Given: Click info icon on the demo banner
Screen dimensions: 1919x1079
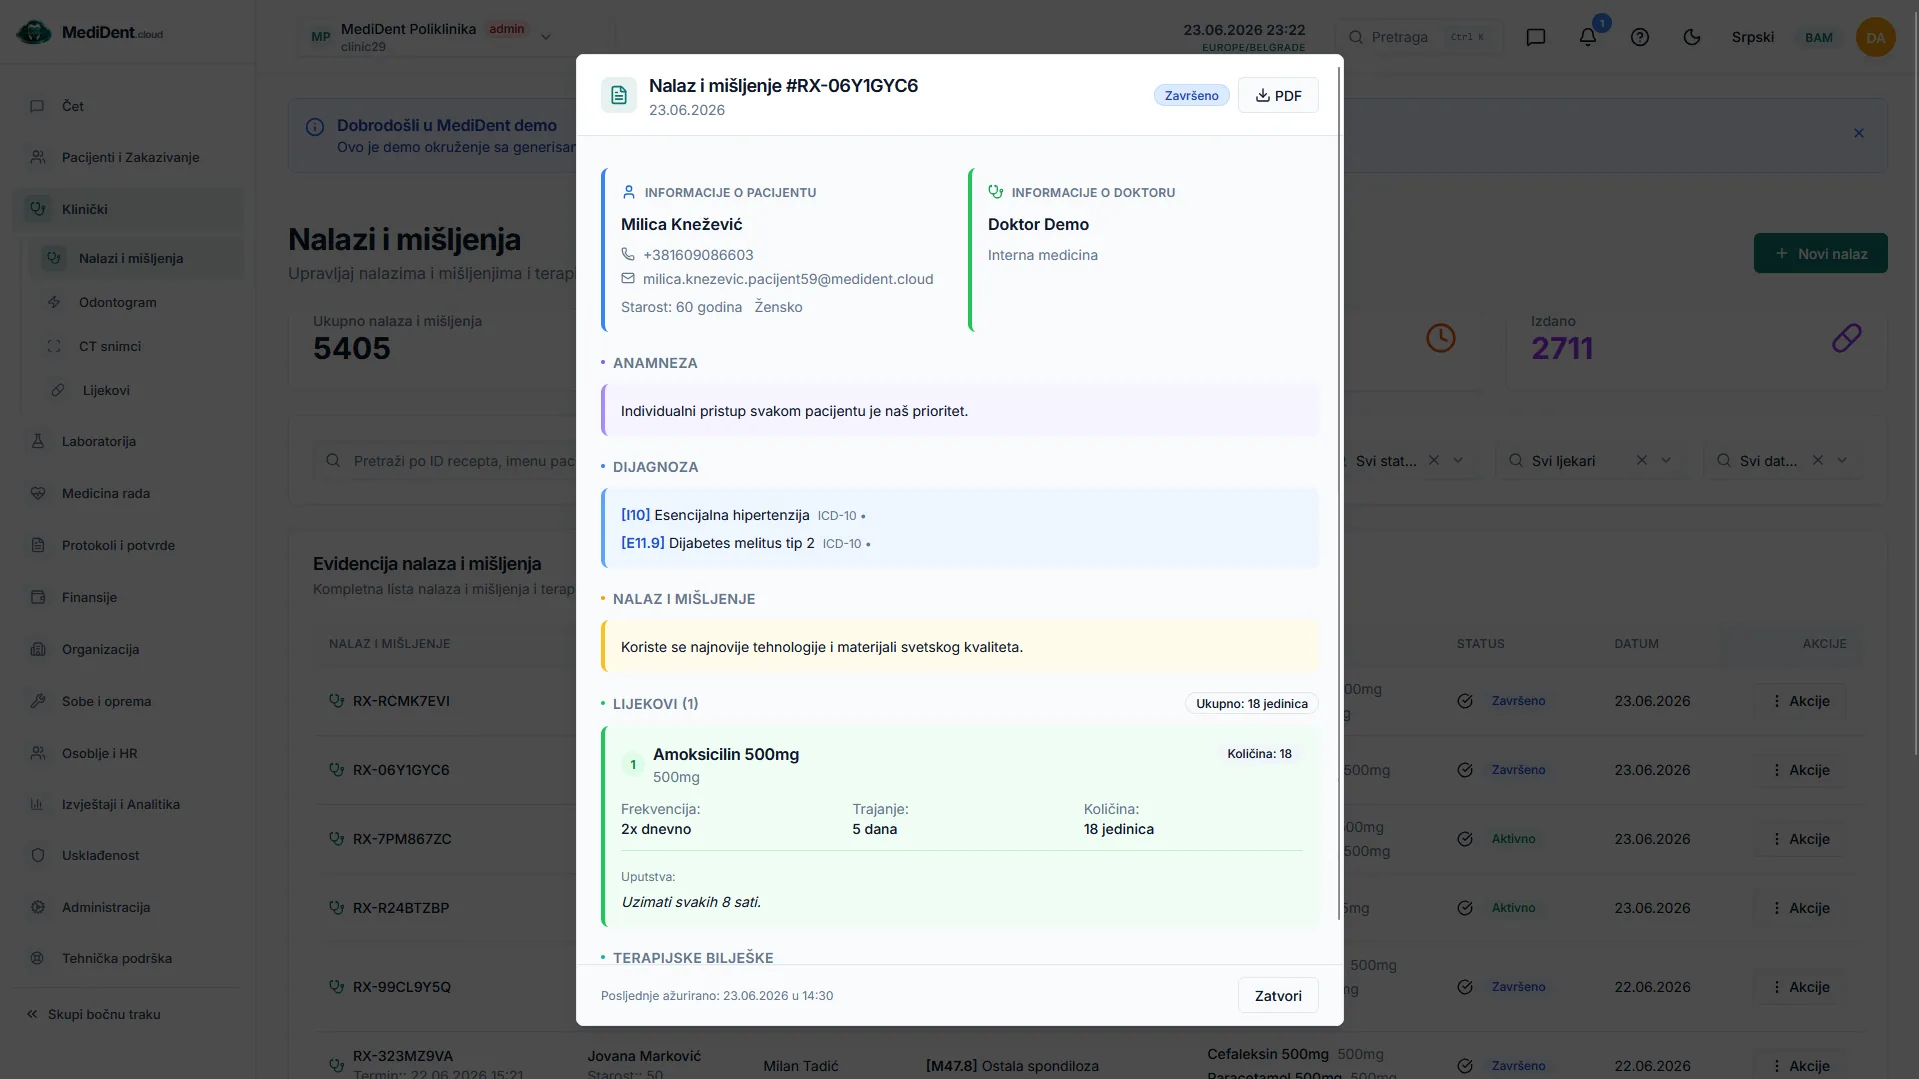Looking at the screenshot, I should 315,127.
